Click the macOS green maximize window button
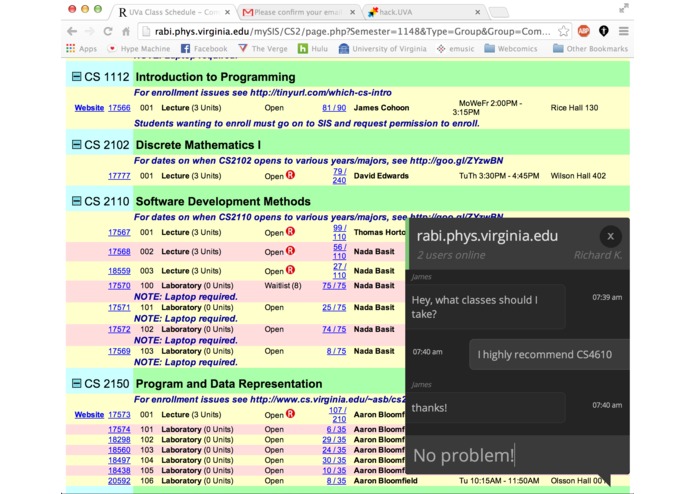The width and height of the screenshot is (695, 494). (x=98, y=9)
